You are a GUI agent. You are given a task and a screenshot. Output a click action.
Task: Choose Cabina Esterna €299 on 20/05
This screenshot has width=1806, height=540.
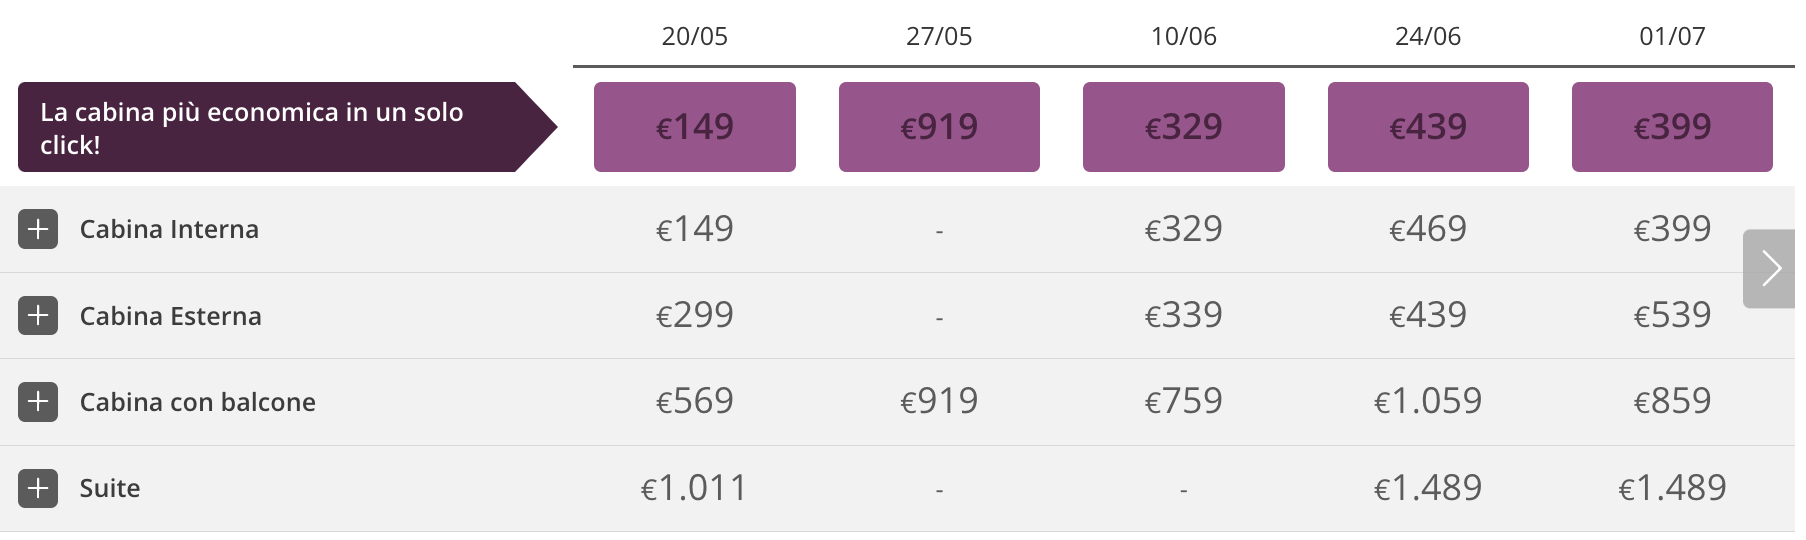pos(695,315)
